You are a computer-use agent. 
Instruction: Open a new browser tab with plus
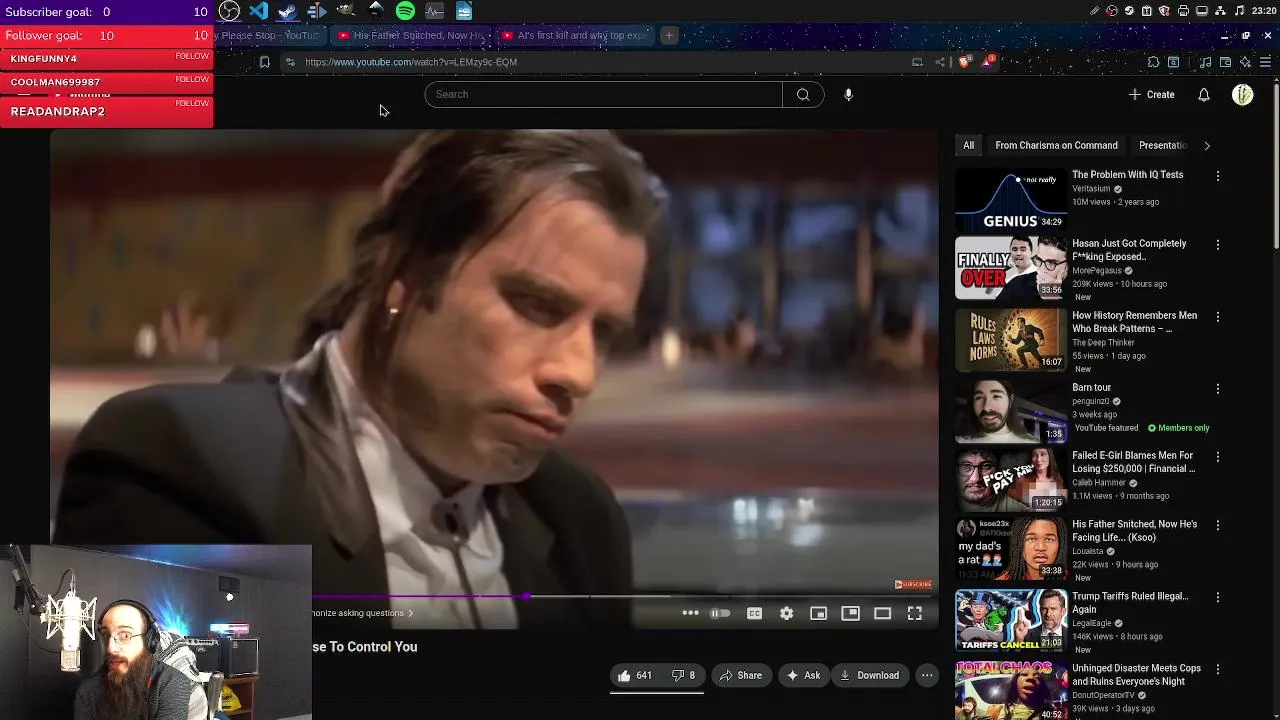tap(669, 35)
